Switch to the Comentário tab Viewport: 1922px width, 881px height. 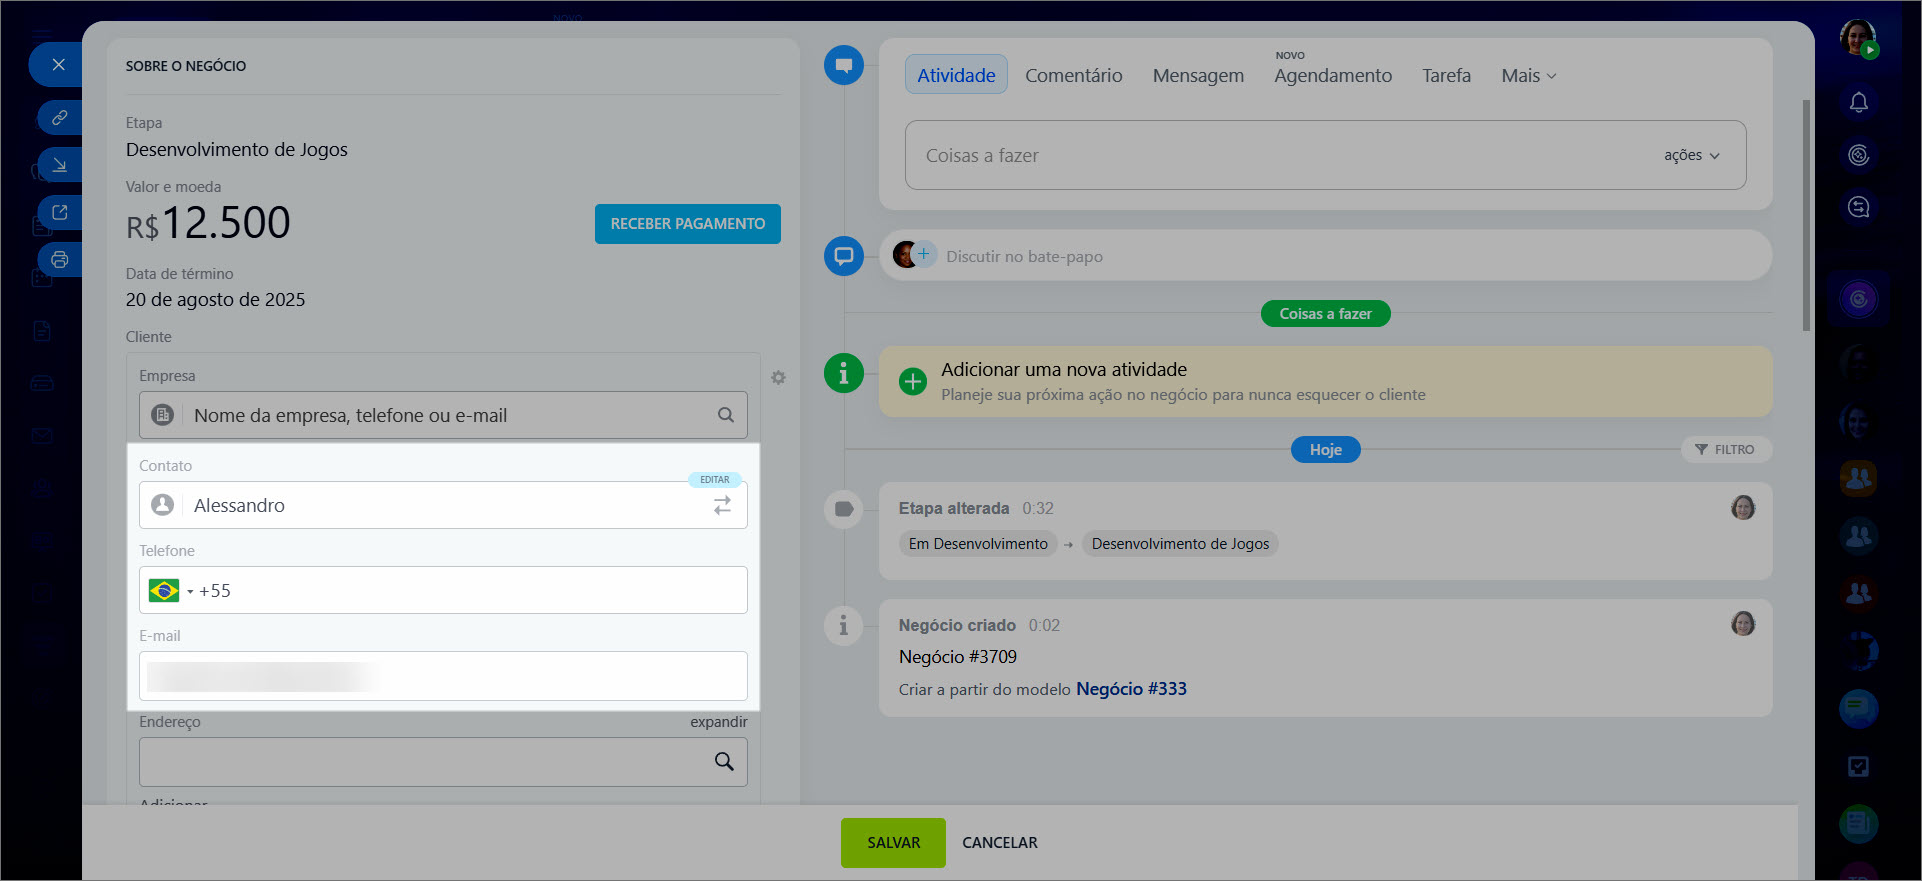tap(1073, 76)
